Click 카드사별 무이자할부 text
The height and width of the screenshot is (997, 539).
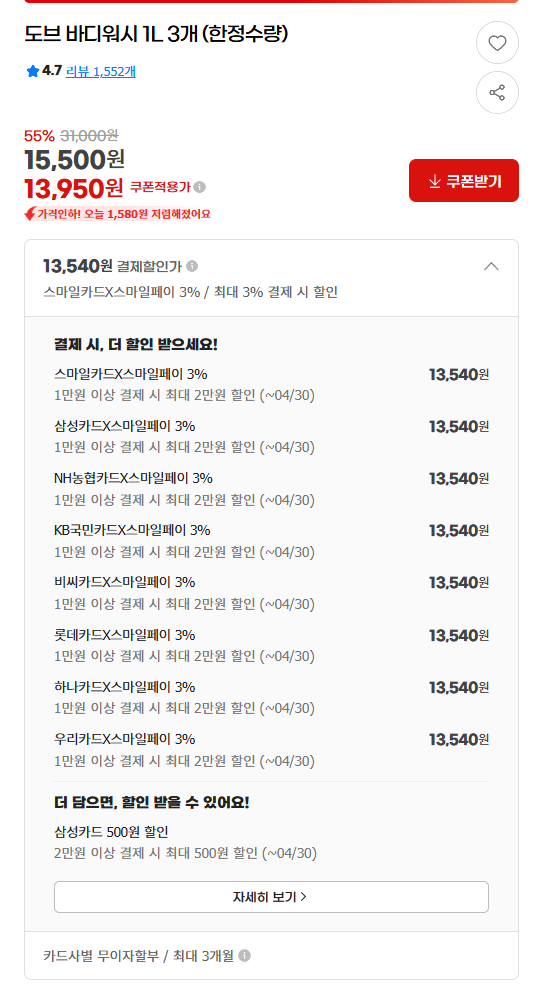[x=100, y=955]
